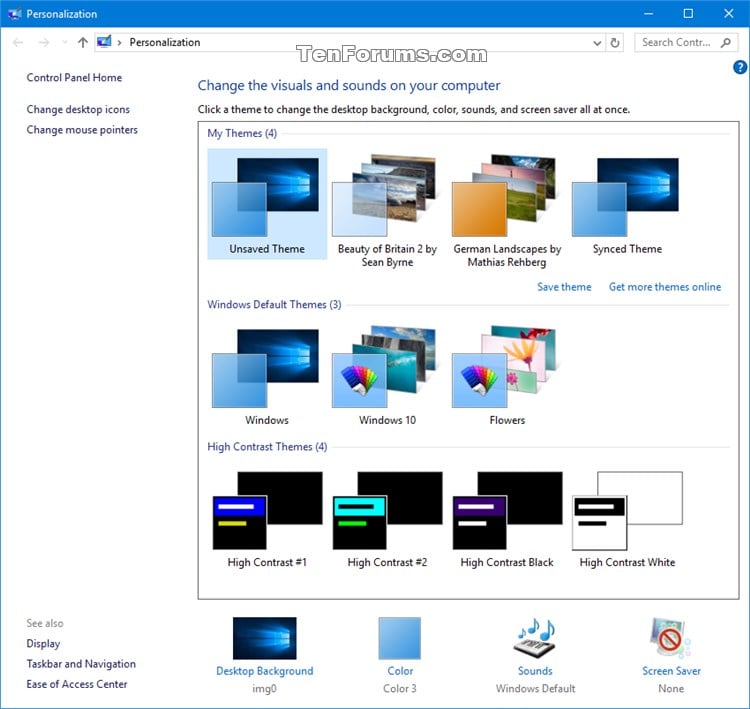Click the Forward navigation arrow
Image resolution: width=750 pixels, height=709 pixels.
pos(44,43)
